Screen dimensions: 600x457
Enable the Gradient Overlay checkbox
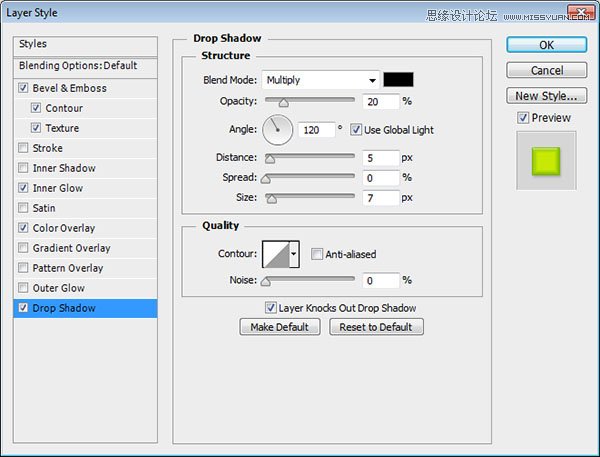[23, 248]
